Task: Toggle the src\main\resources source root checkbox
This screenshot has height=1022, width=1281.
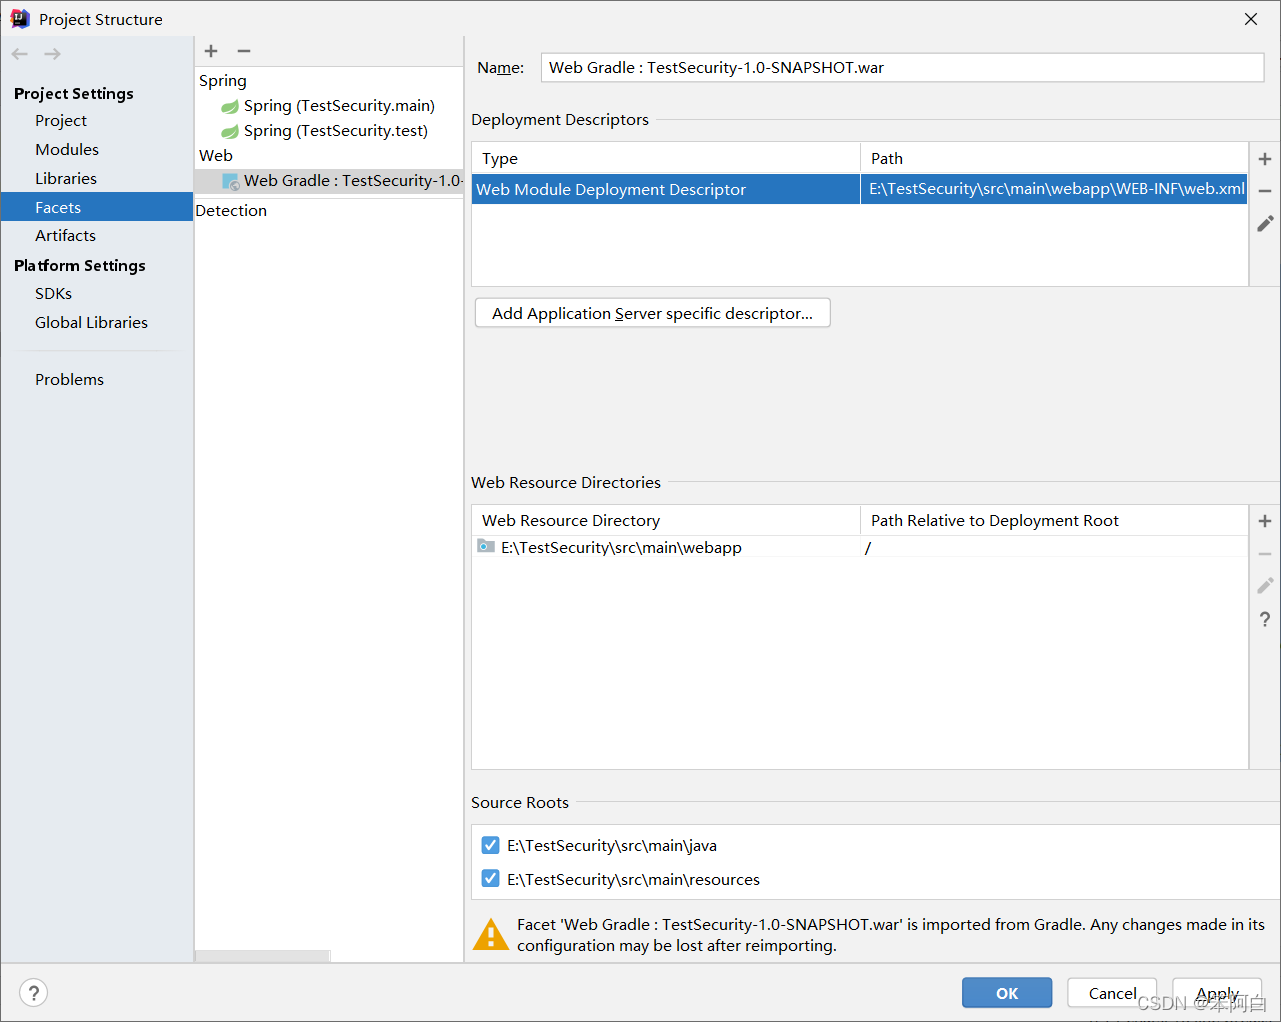Action: tap(490, 878)
